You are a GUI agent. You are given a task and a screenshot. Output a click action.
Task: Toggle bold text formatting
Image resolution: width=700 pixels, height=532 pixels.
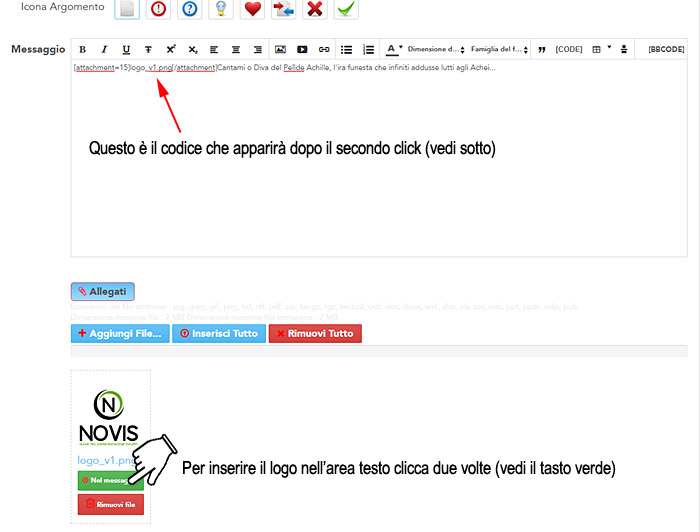tap(82, 49)
